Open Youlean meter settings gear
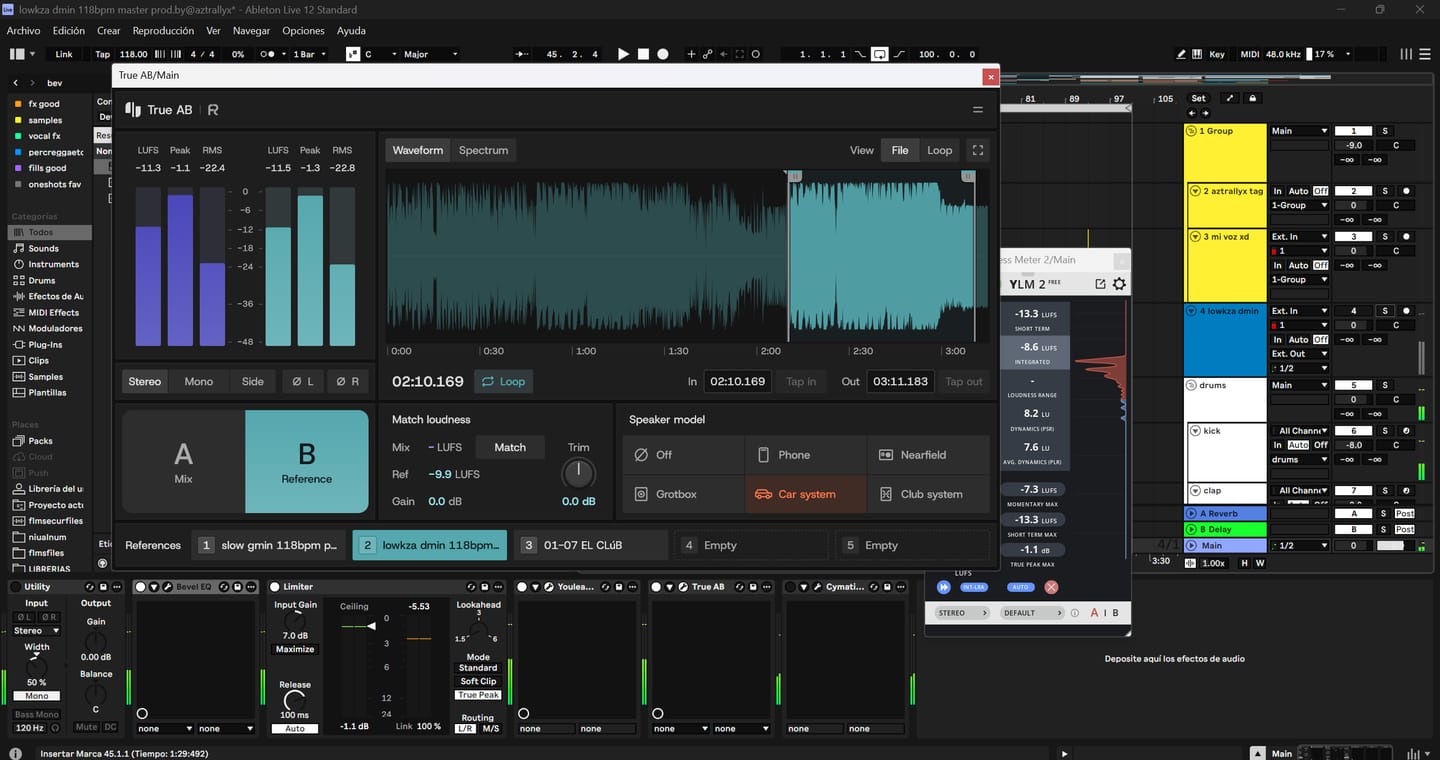 [1119, 284]
